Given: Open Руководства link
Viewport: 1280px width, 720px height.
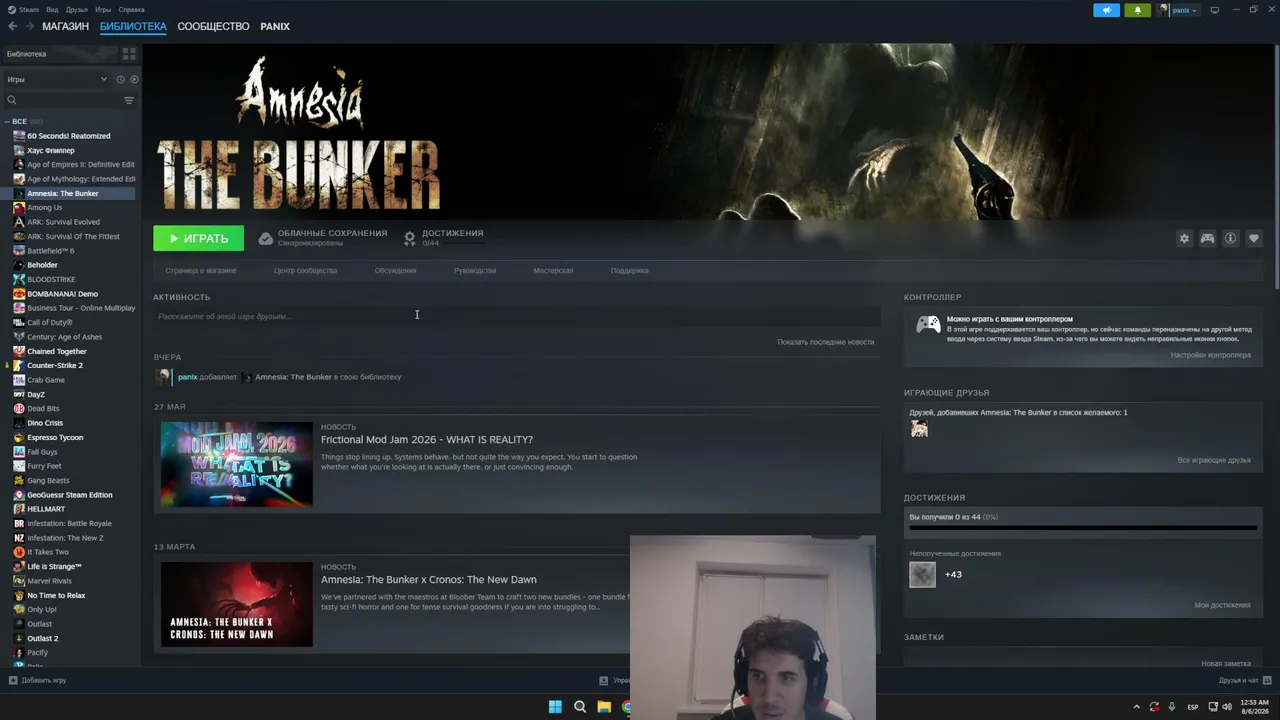Looking at the screenshot, I should [x=475, y=270].
